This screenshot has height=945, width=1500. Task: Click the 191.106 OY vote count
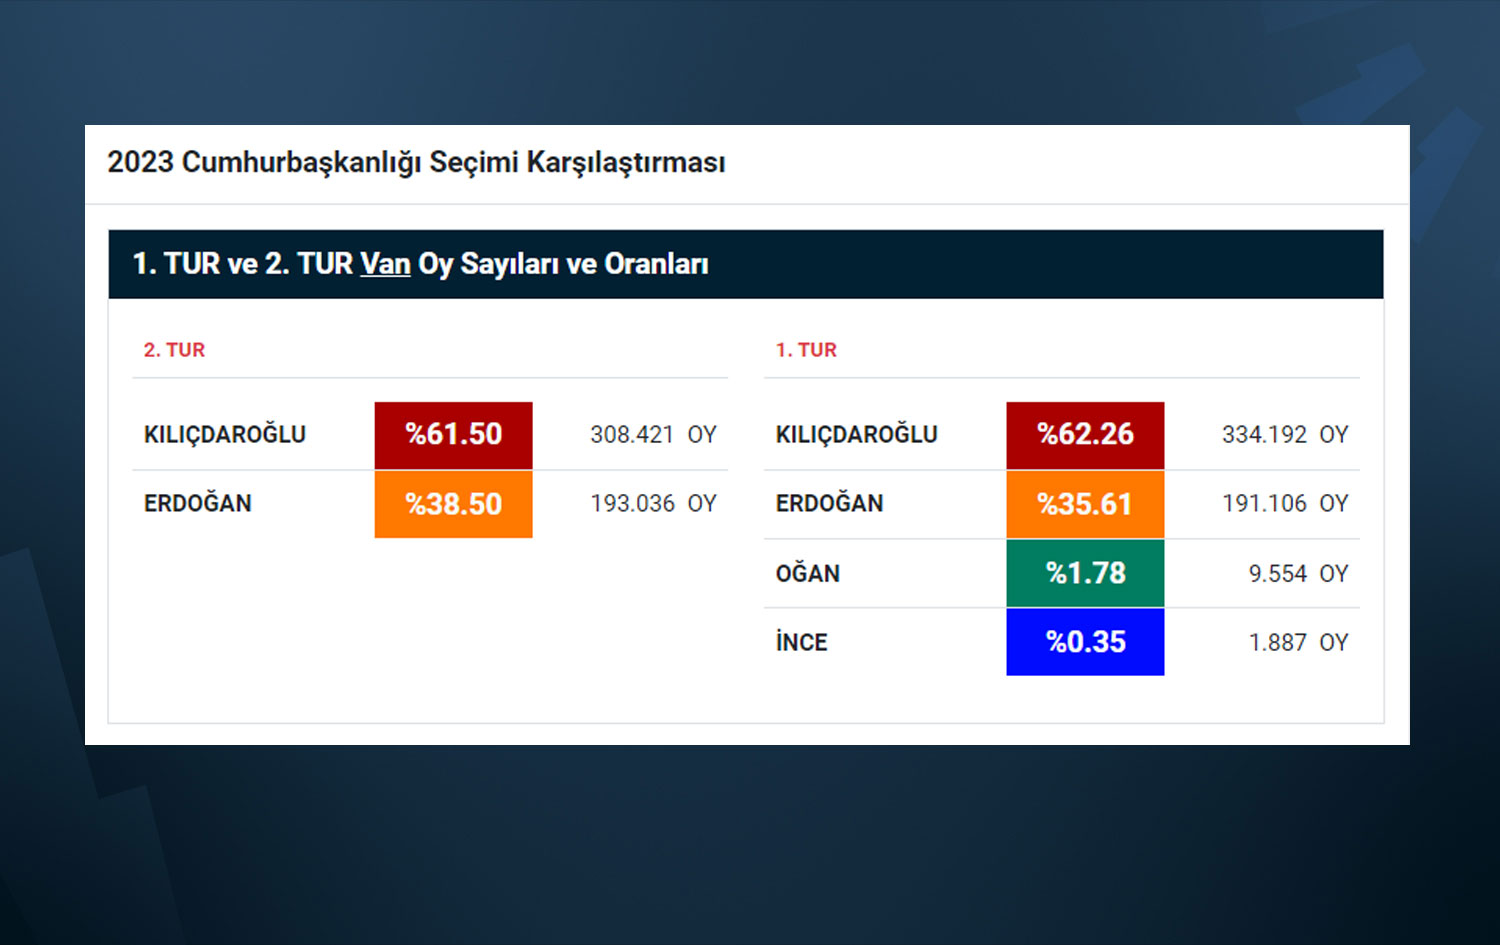(1285, 504)
